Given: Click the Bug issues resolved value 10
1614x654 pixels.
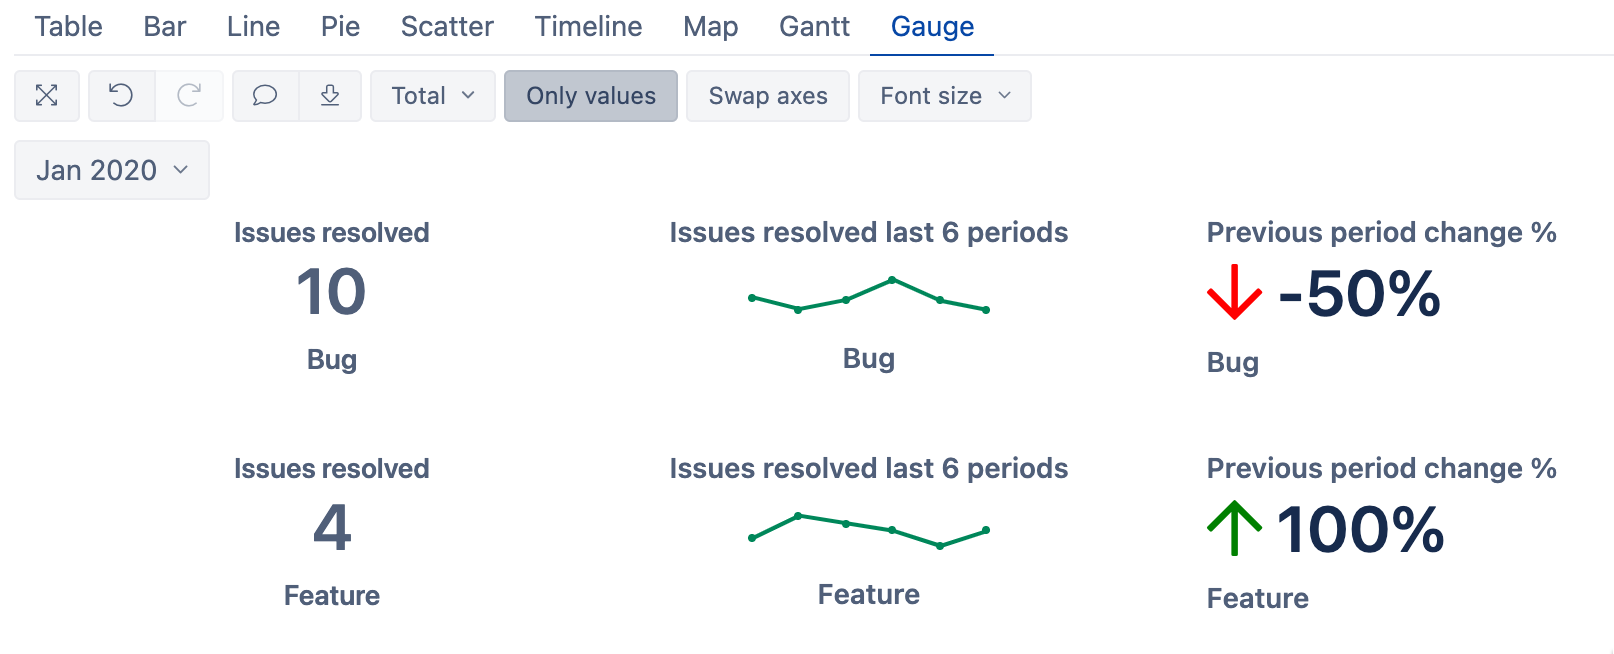Looking at the screenshot, I should pos(331,292).
